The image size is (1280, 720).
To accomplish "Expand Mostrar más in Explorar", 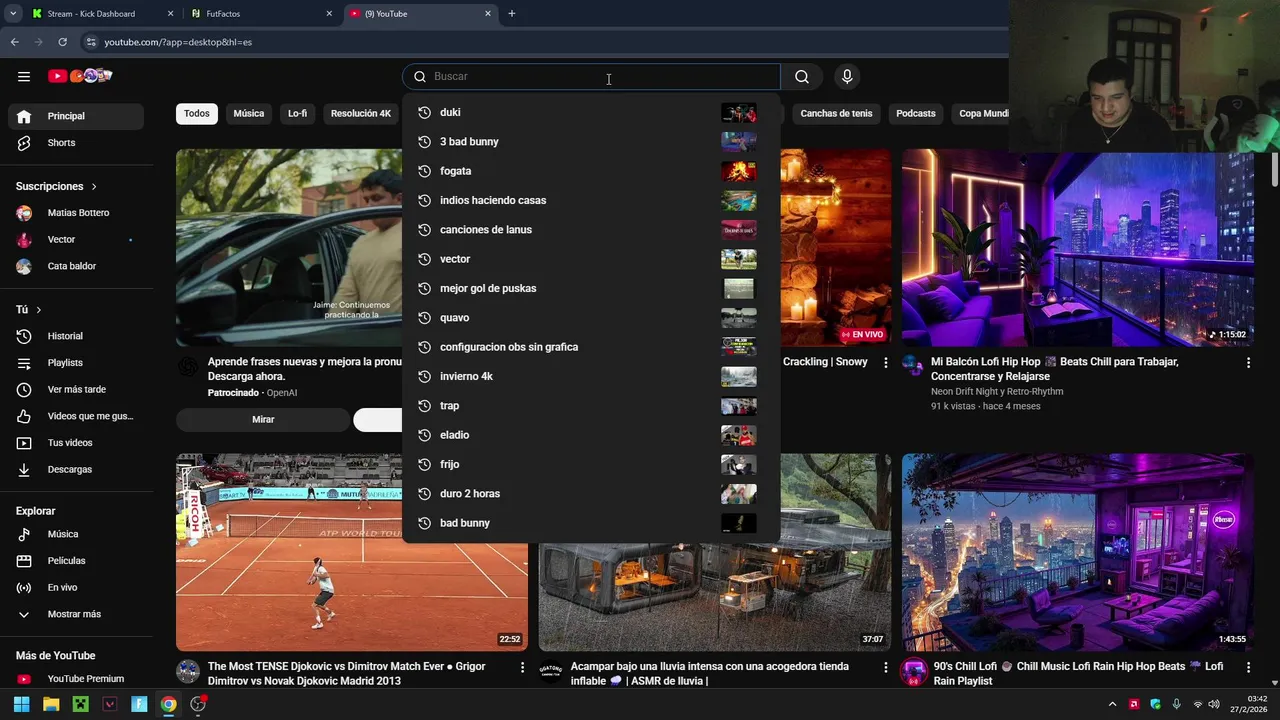I will pos(76,614).
